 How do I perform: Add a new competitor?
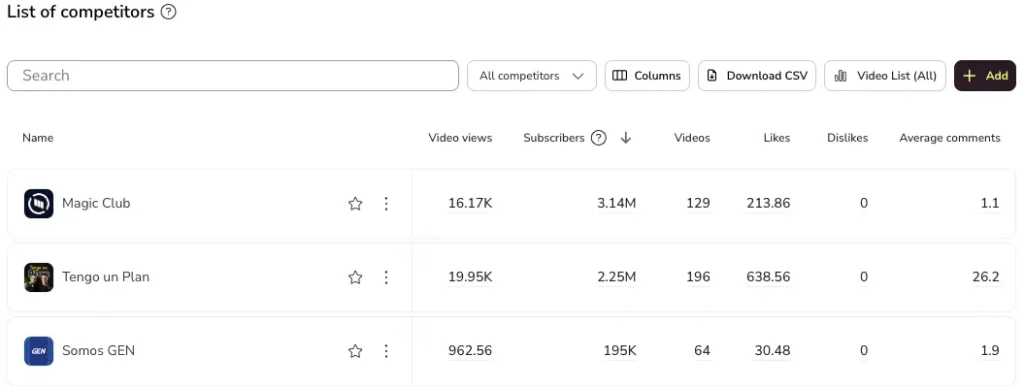[x=985, y=76]
